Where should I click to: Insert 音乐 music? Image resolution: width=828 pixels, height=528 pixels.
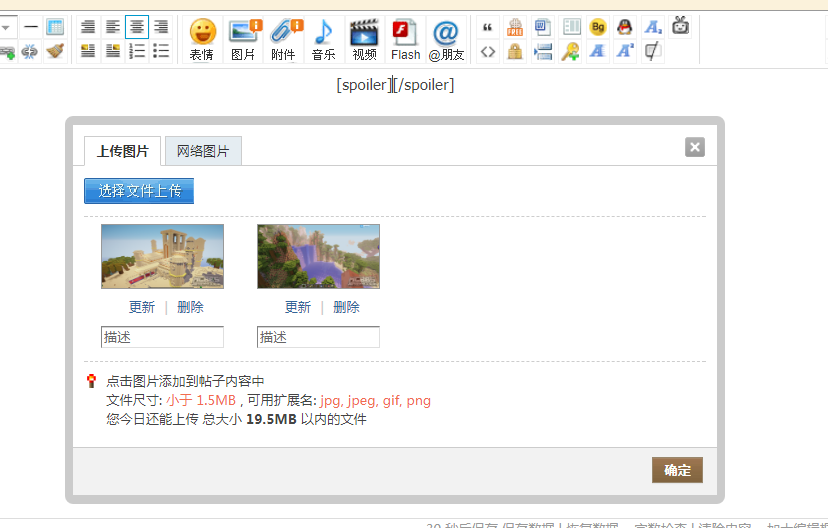click(x=324, y=40)
